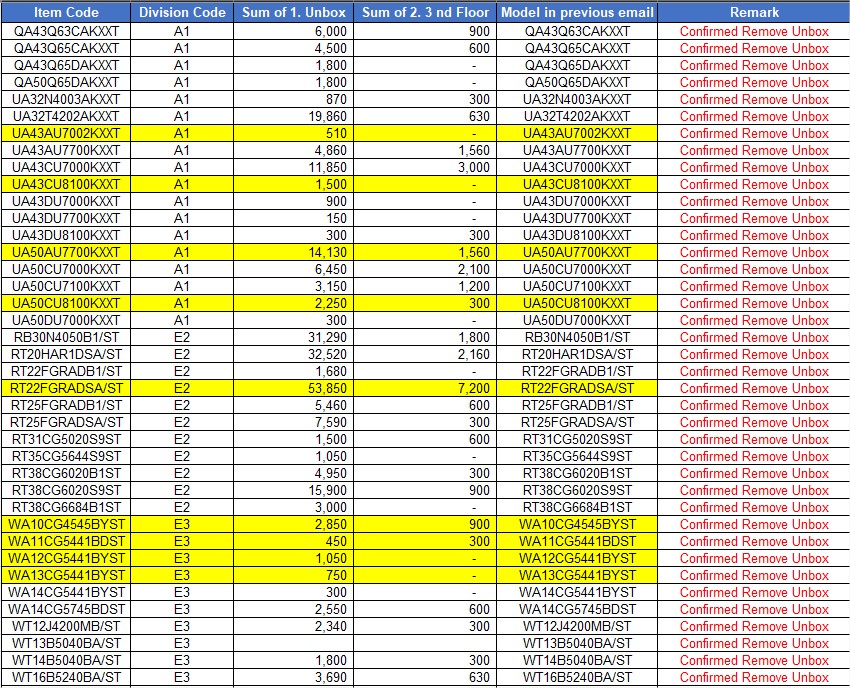Select Item Code cell RT22FGRADB1/ST
This screenshot has width=850, height=688.
coord(66,371)
